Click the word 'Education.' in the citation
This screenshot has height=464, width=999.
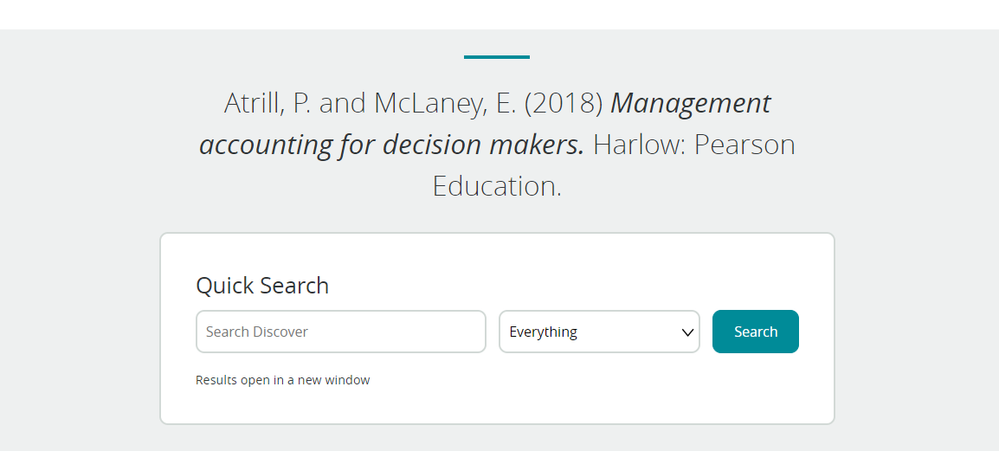point(497,186)
